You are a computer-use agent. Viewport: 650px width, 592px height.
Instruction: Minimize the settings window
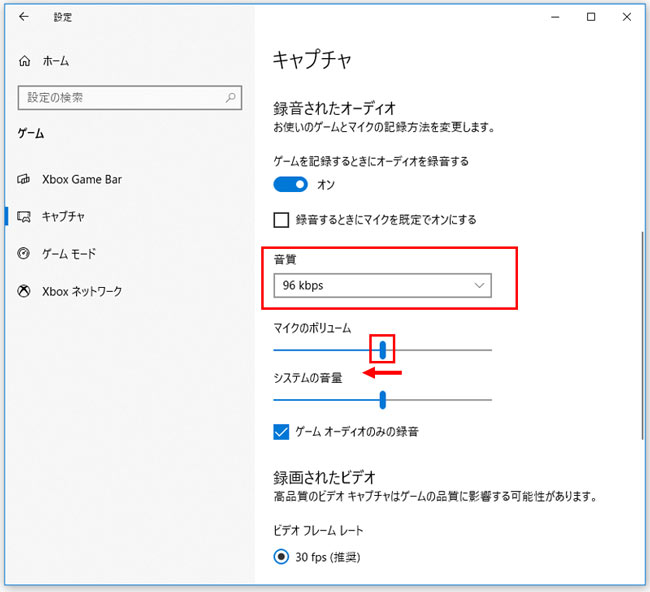(555, 17)
